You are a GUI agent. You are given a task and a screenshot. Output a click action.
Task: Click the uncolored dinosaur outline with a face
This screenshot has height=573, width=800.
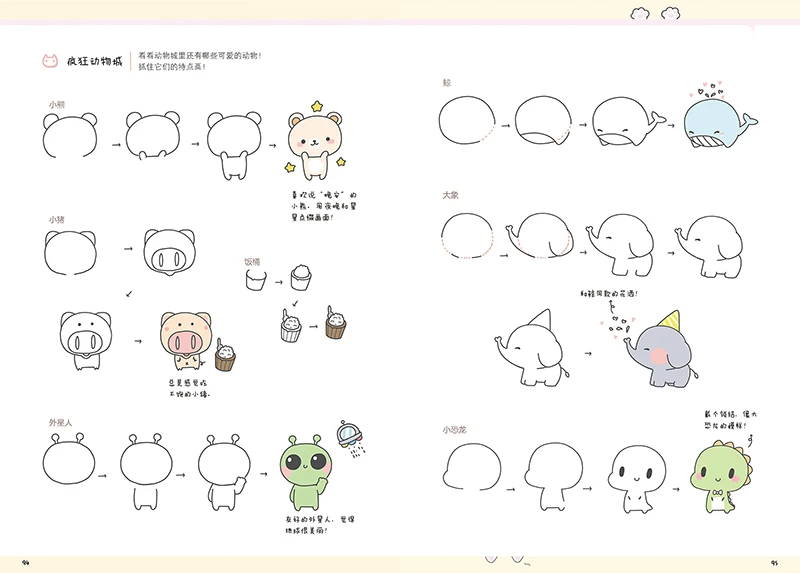point(638,479)
